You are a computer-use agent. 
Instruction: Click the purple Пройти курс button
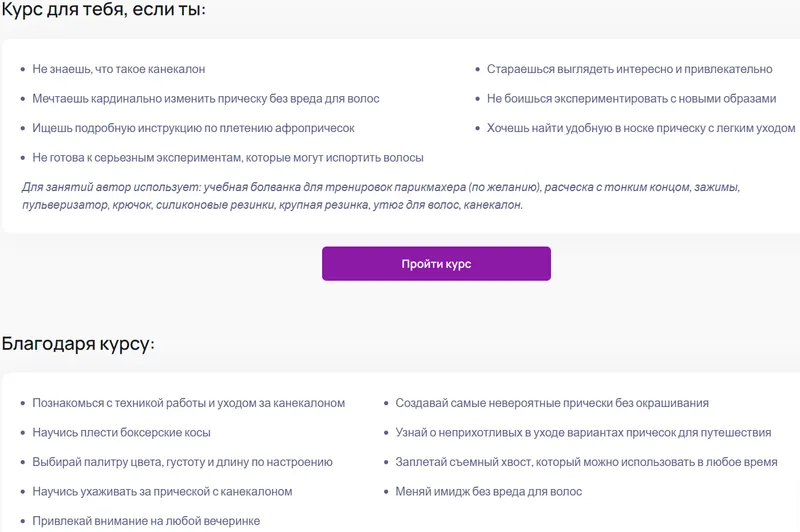(x=436, y=264)
